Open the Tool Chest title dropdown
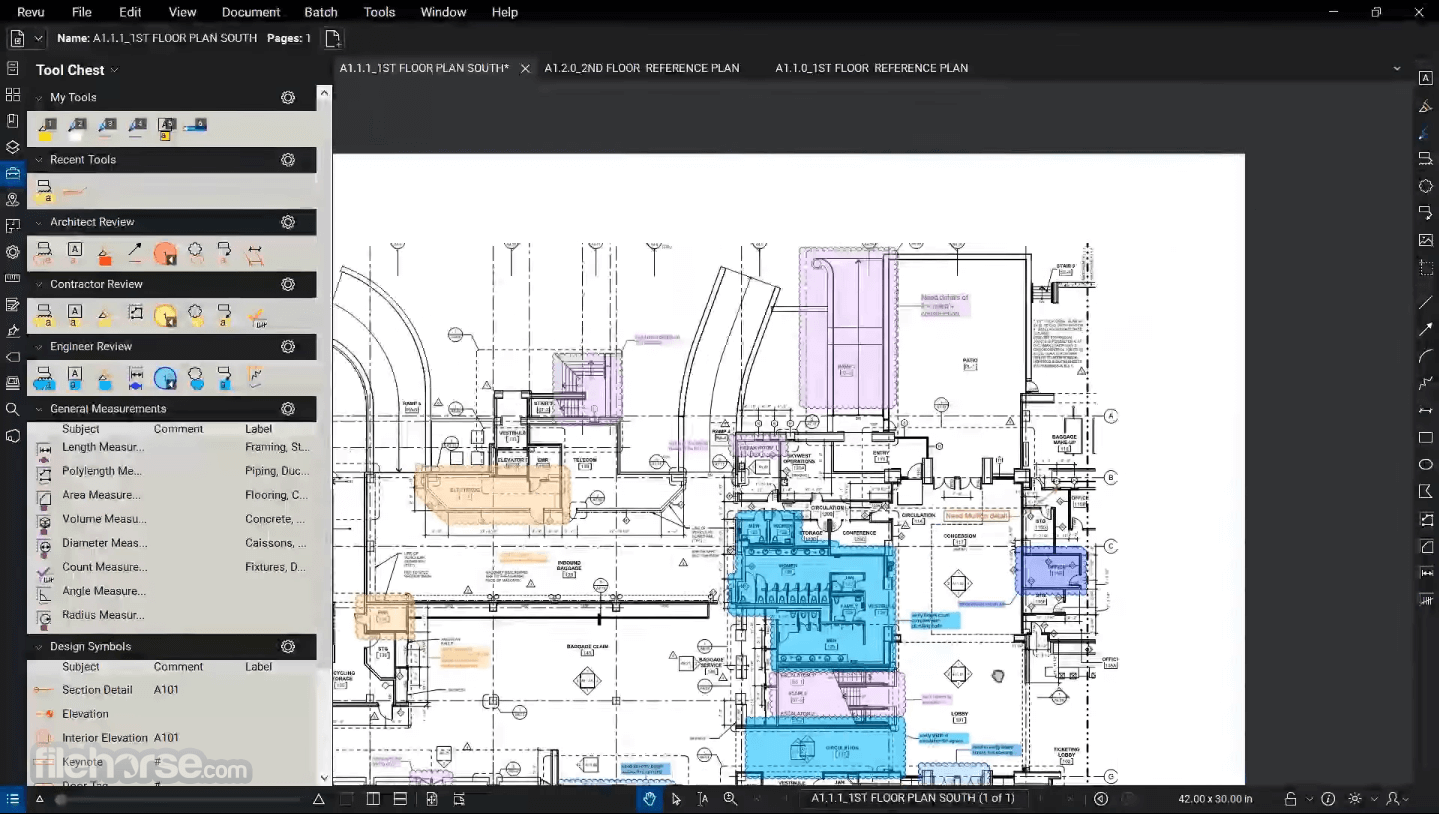This screenshot has width=1439, height=814. (115, 70)
